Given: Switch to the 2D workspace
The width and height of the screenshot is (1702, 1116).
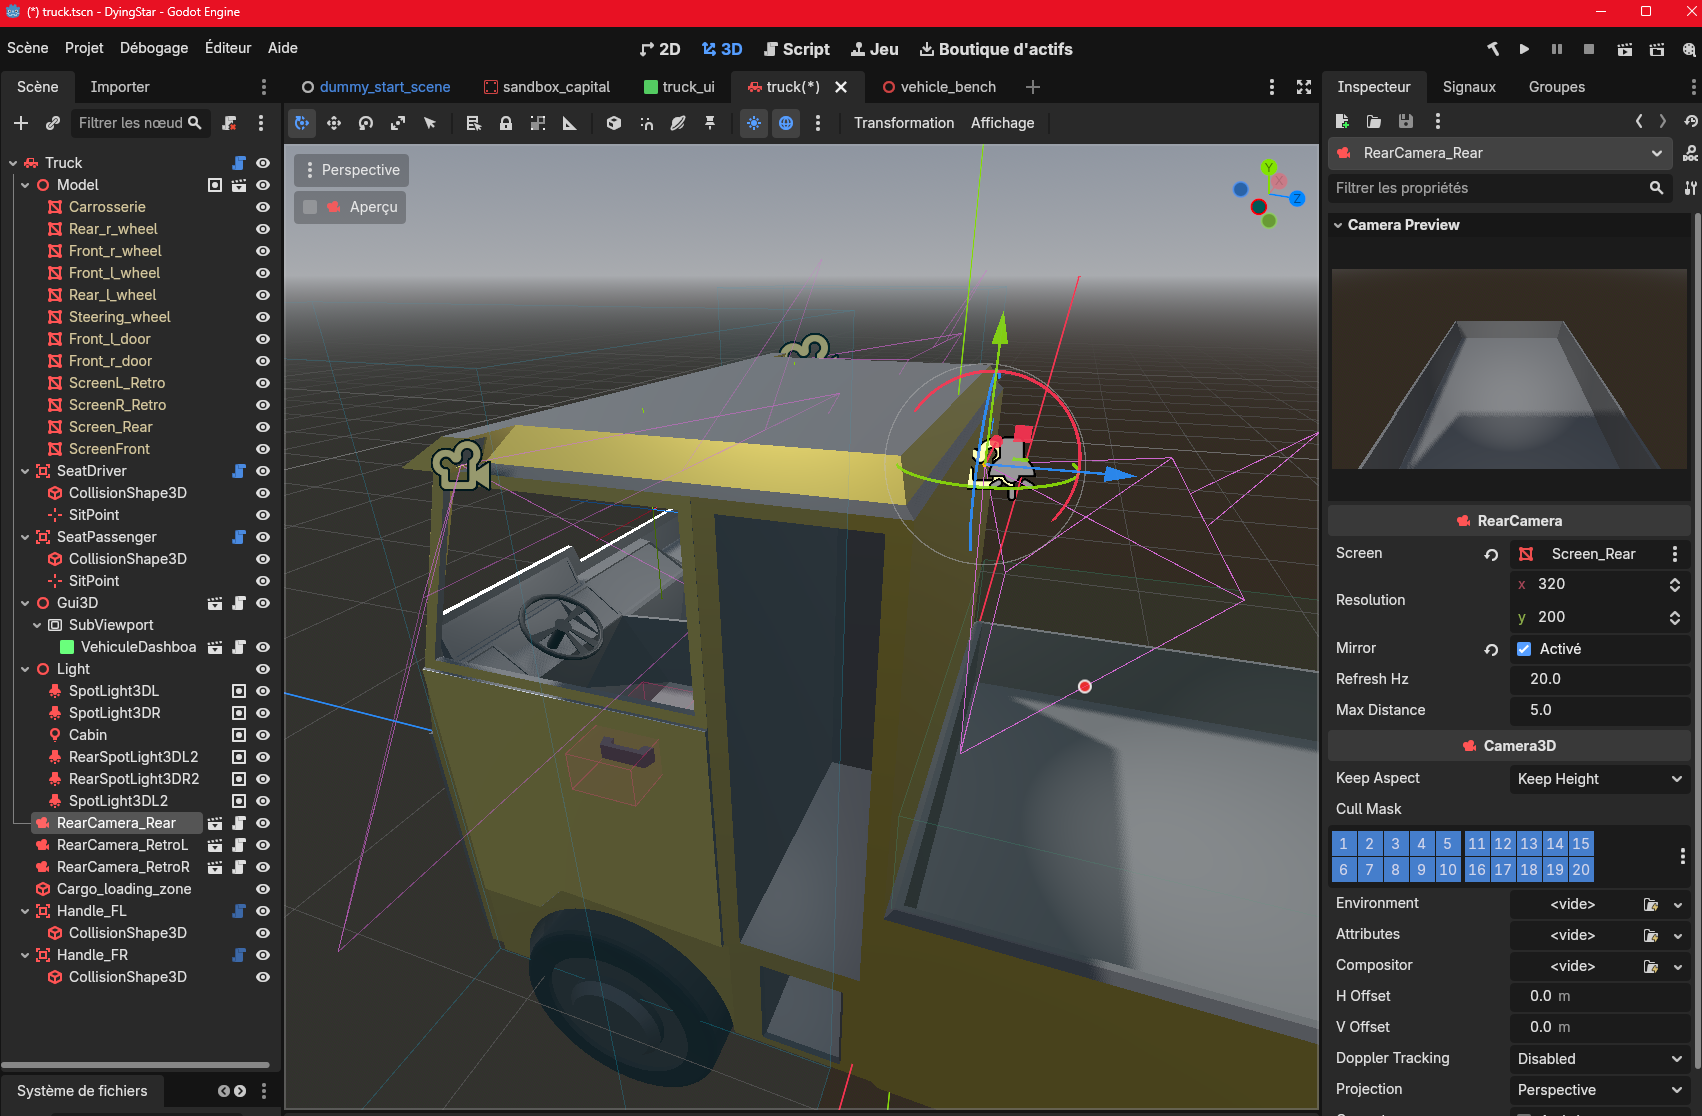Looking at the screenshot, I should click(660, 49).
